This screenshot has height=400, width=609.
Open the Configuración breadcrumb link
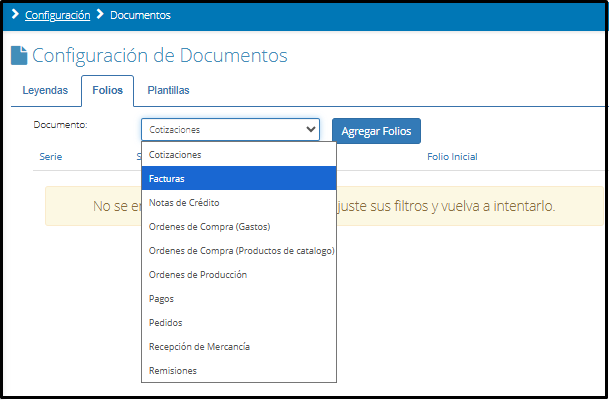[x=58, y=16]
